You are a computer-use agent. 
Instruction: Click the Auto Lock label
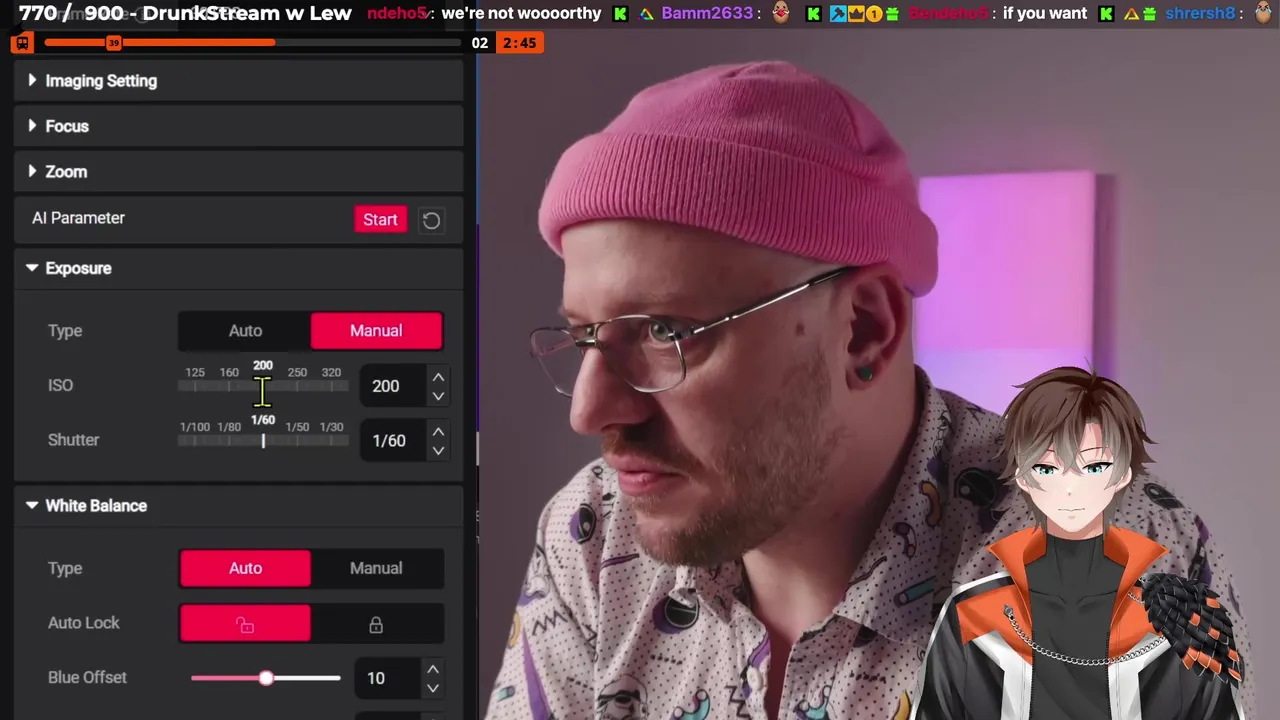pyautogui.click(x=84, y=623)
